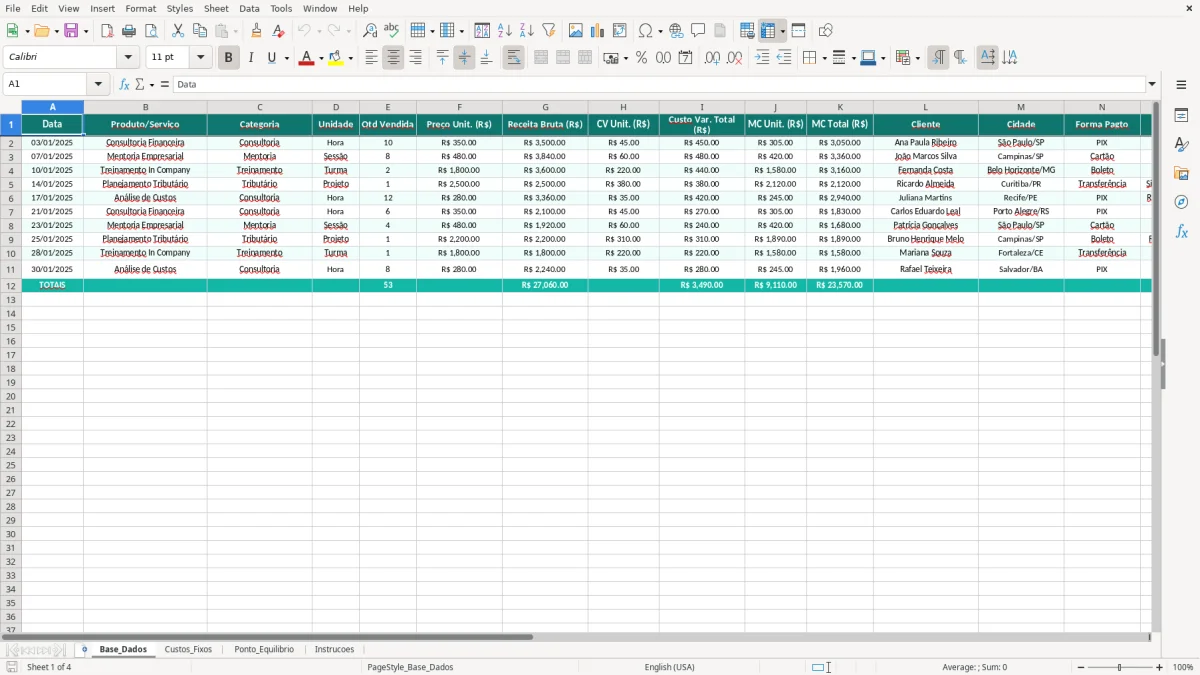Viewport: 1200px width, 675px height.
Task: Open the font color dropdown arrow
Action: pos(321,58)
